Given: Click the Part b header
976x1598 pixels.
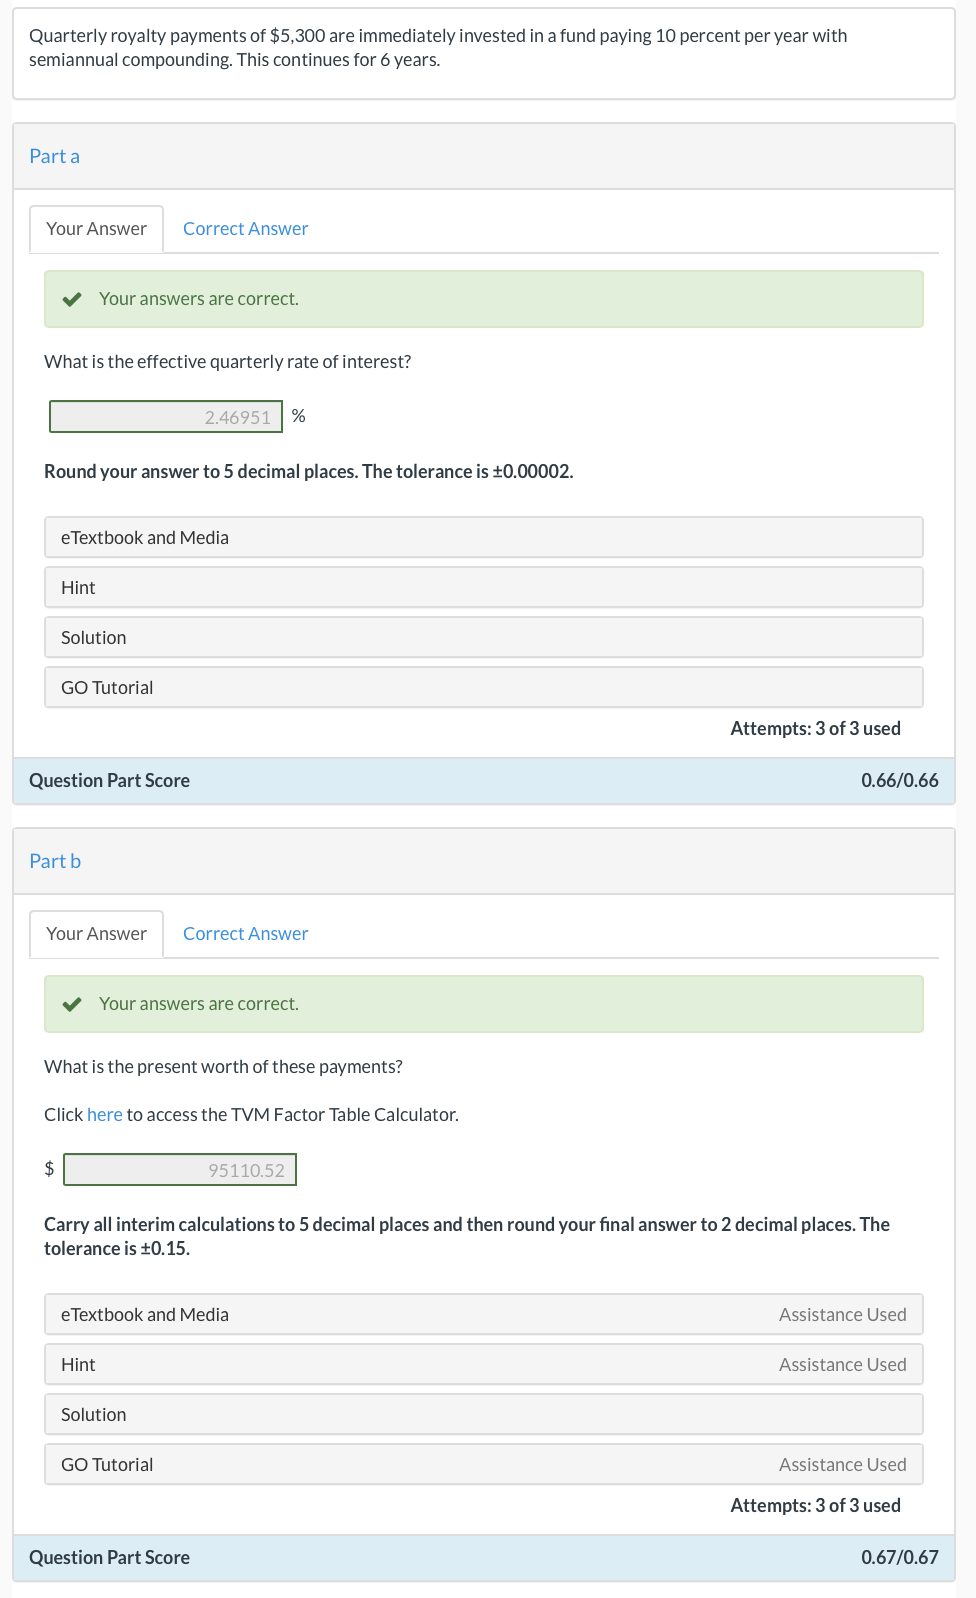Looking at the screenshot, I should (55, 861).
